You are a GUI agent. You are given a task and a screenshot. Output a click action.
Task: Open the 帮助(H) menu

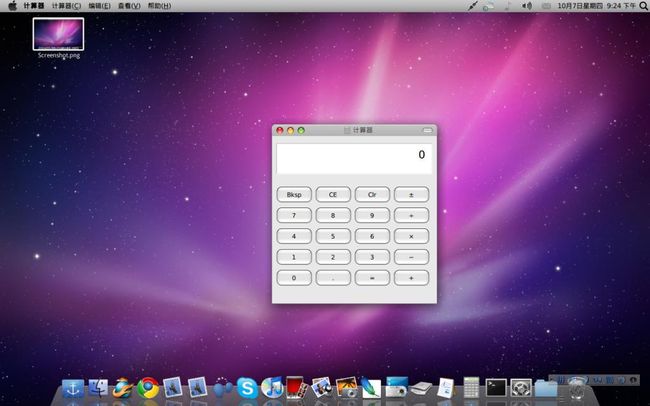tap(160, 6)
